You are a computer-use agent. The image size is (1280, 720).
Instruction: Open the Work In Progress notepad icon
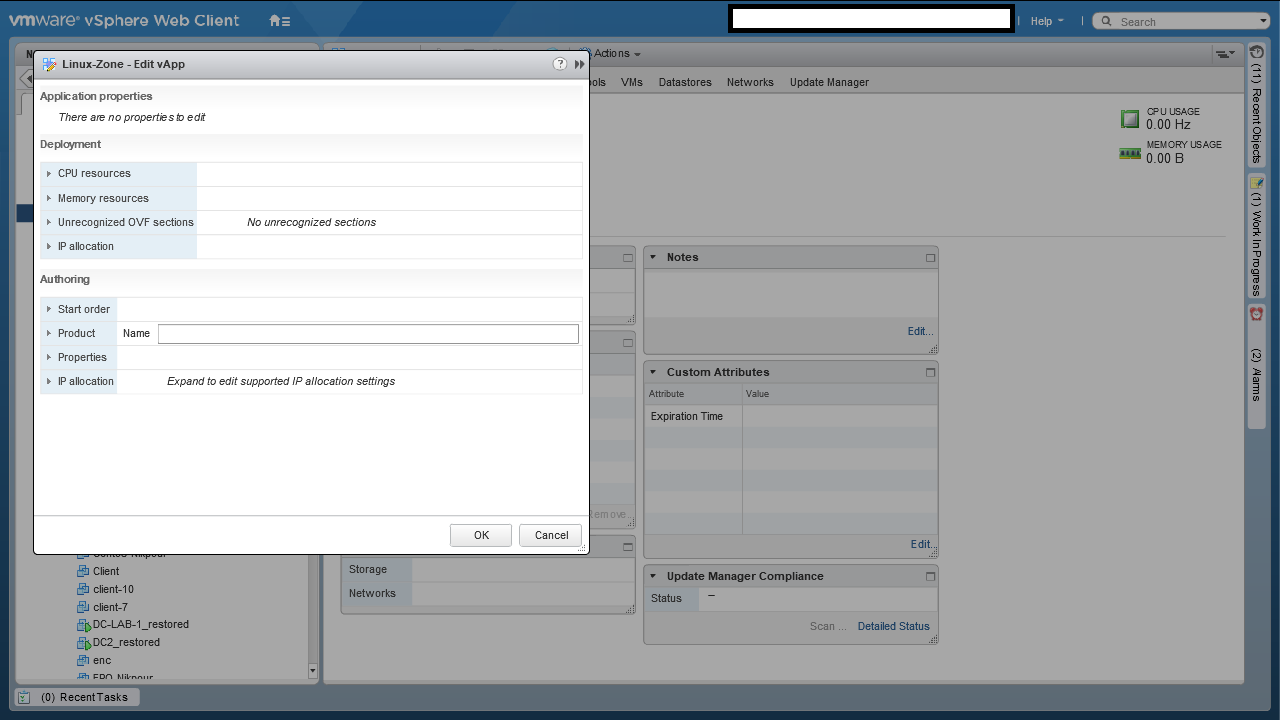[x=1257, y=183]
